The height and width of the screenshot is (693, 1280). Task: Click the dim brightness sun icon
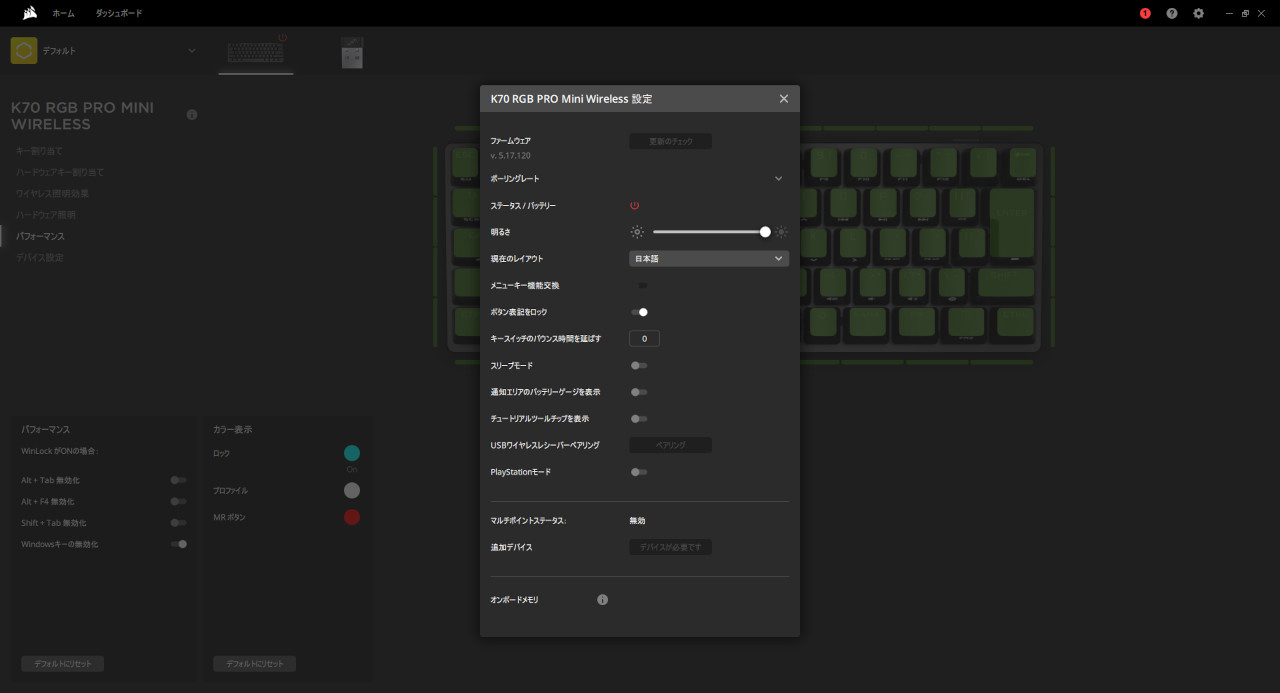[x=637, y=232]
